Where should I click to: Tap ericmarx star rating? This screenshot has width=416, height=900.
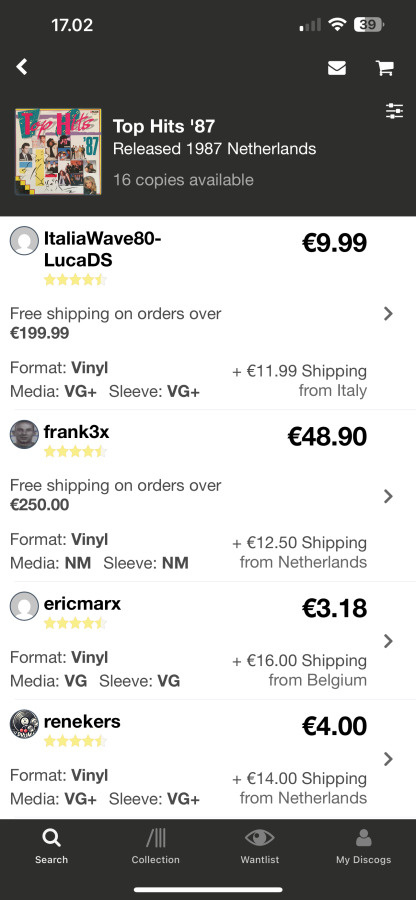(75, 623)
